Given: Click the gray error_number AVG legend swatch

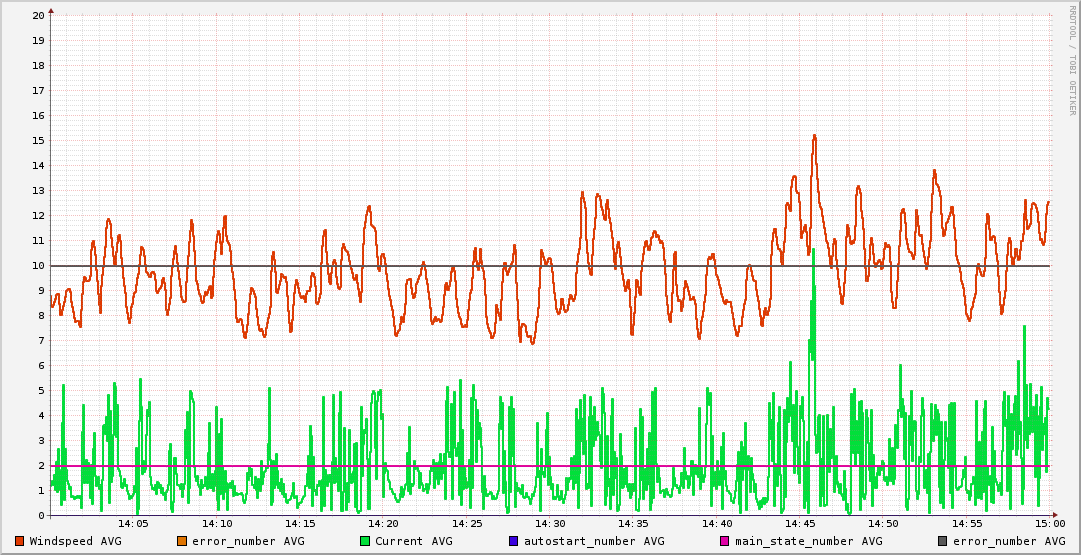Looking at the screenshot, I should point(943,541).
